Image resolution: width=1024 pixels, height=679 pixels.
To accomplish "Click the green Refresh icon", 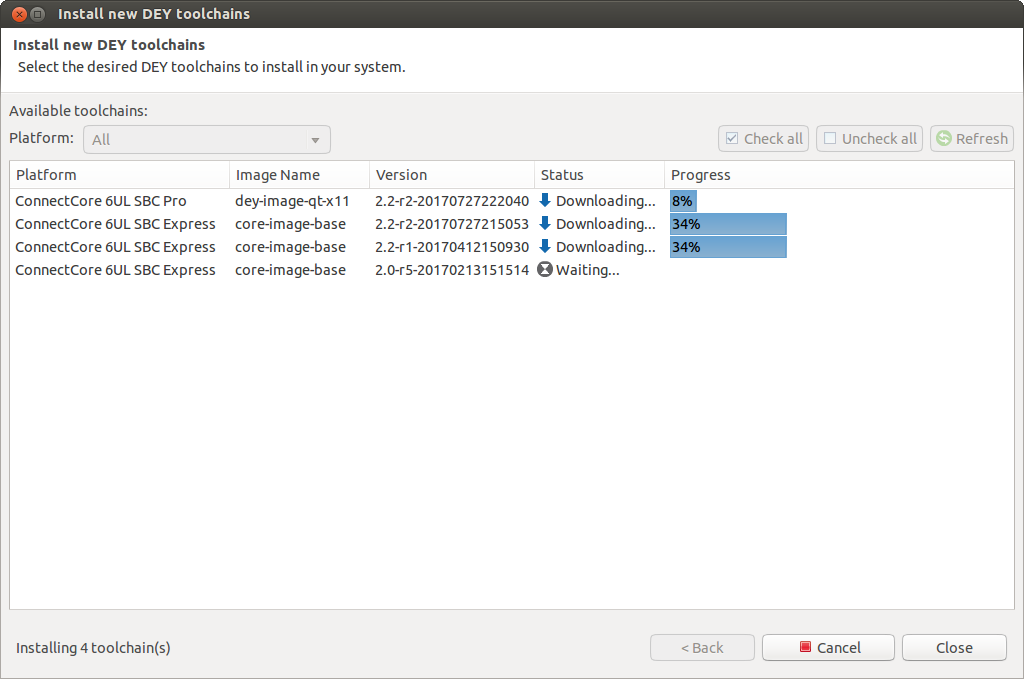I will tap(943, 139).
